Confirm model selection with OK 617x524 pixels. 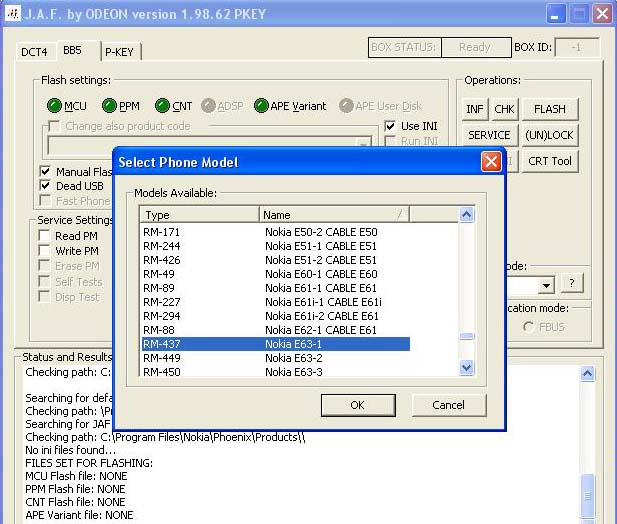(x=358, y=405)
